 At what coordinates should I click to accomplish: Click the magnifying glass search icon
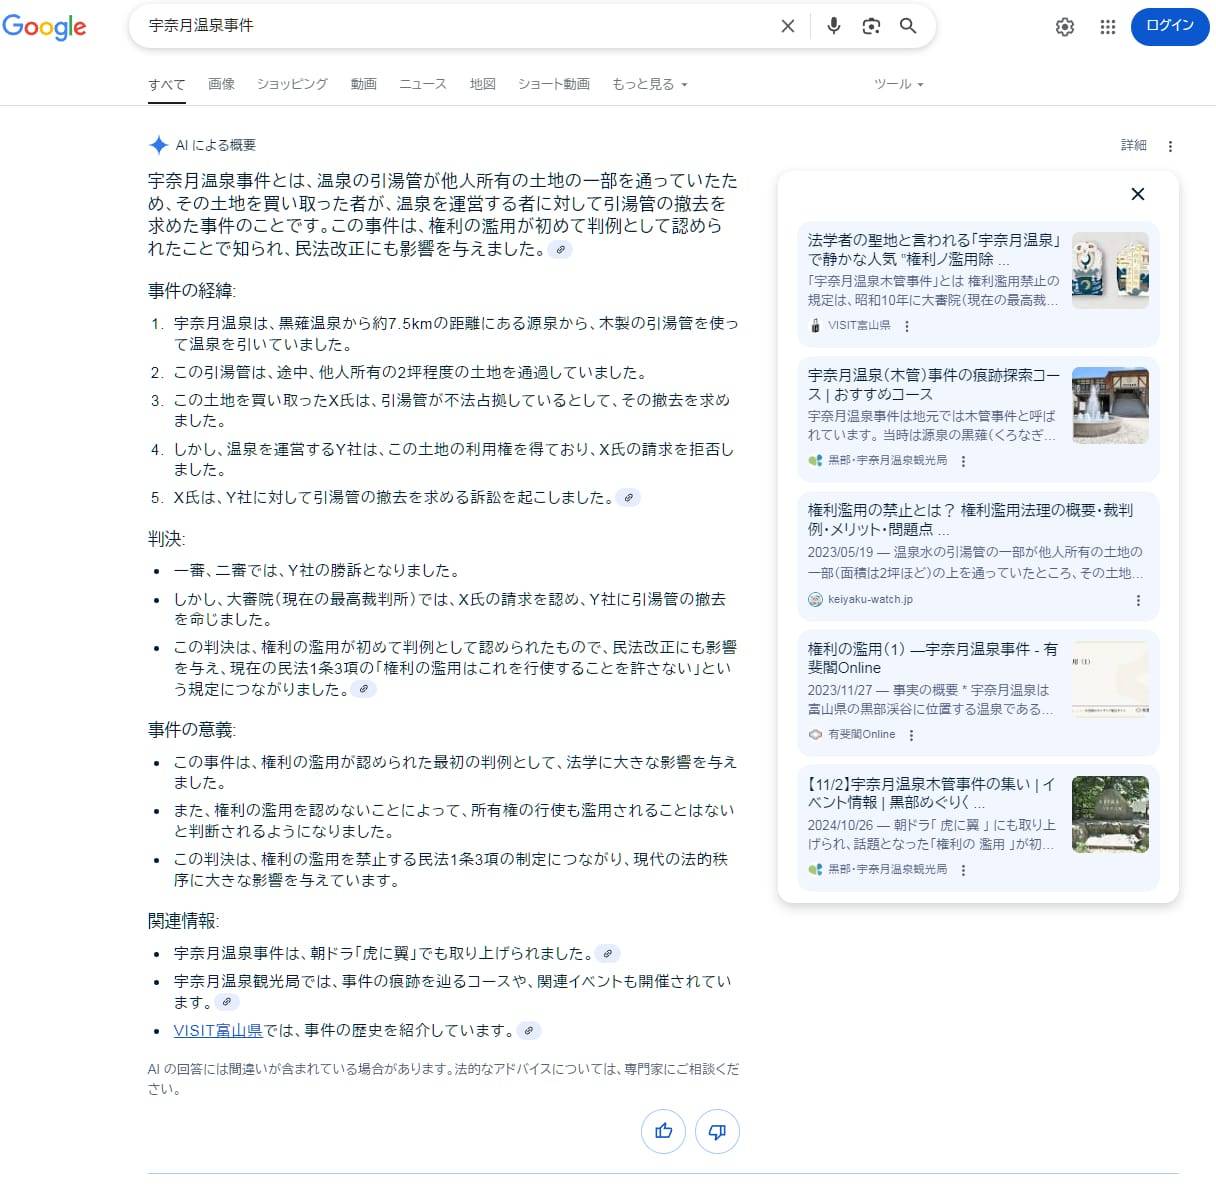click(908, 26)
